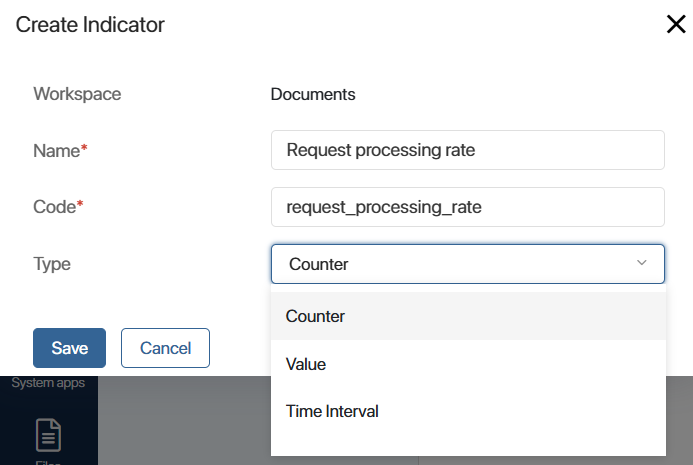Close the Create Indicator dialog
The width and height of the screenshot is (693, 465).
tap(676, 24)
